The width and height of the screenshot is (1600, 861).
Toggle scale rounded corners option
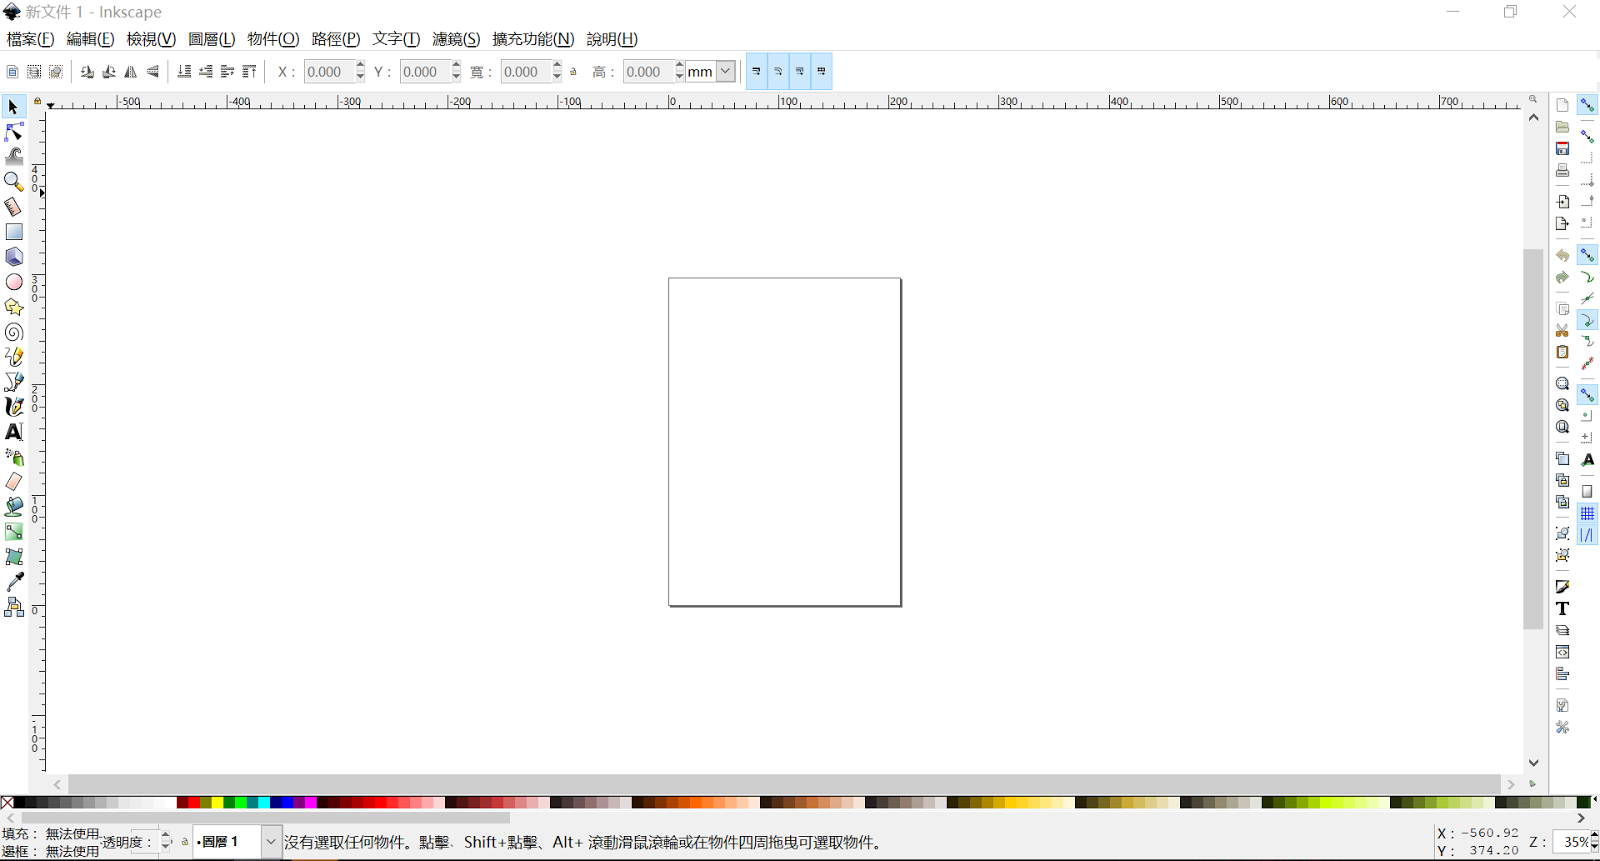tap(778, 72)
